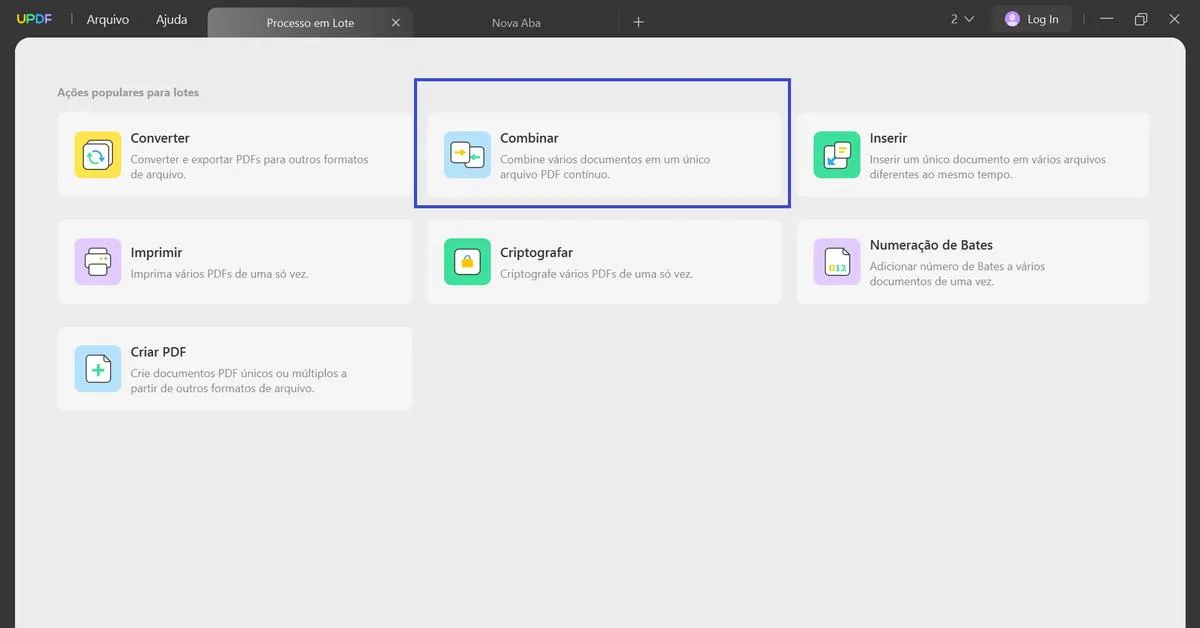Add a new tab with plus icon
This screenshot has width=1200, height=628.
pyautogui.click(x=639, y=22)
